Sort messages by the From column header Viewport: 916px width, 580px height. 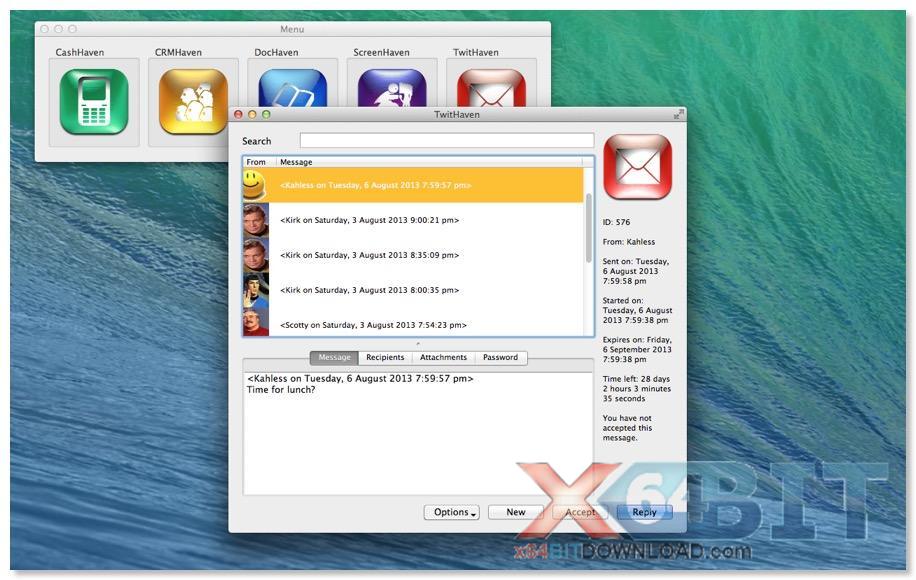click(x=256, y=161)
